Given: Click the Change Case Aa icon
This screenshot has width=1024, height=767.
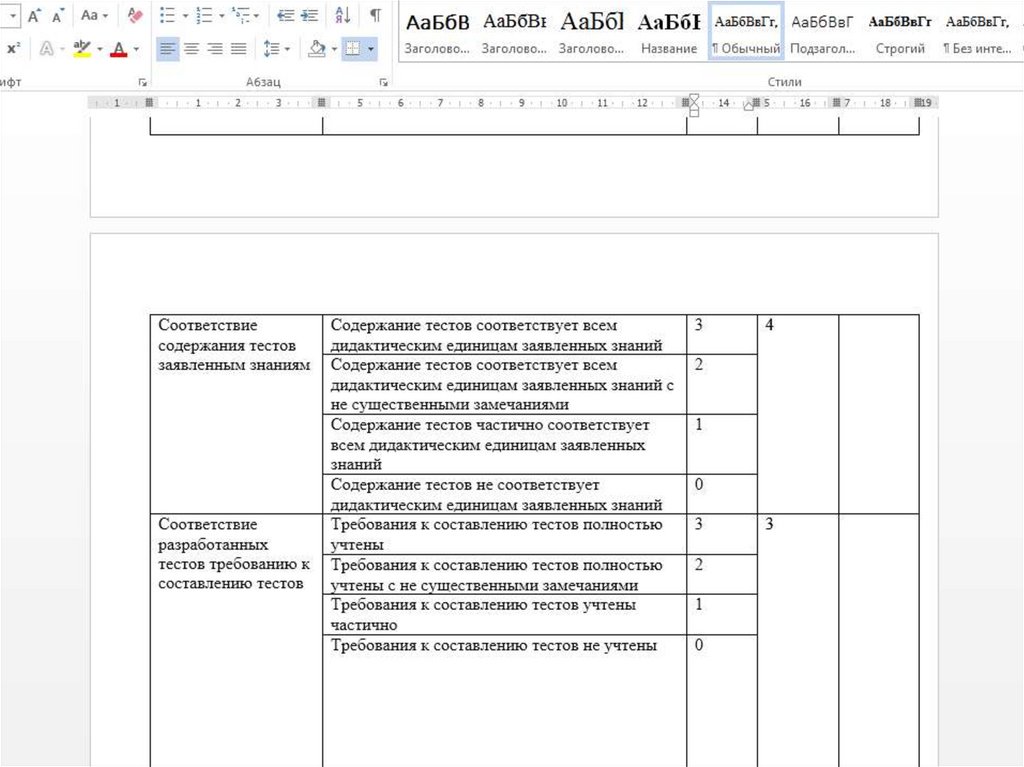Looking at the screenshot, I should coord(89,15).
